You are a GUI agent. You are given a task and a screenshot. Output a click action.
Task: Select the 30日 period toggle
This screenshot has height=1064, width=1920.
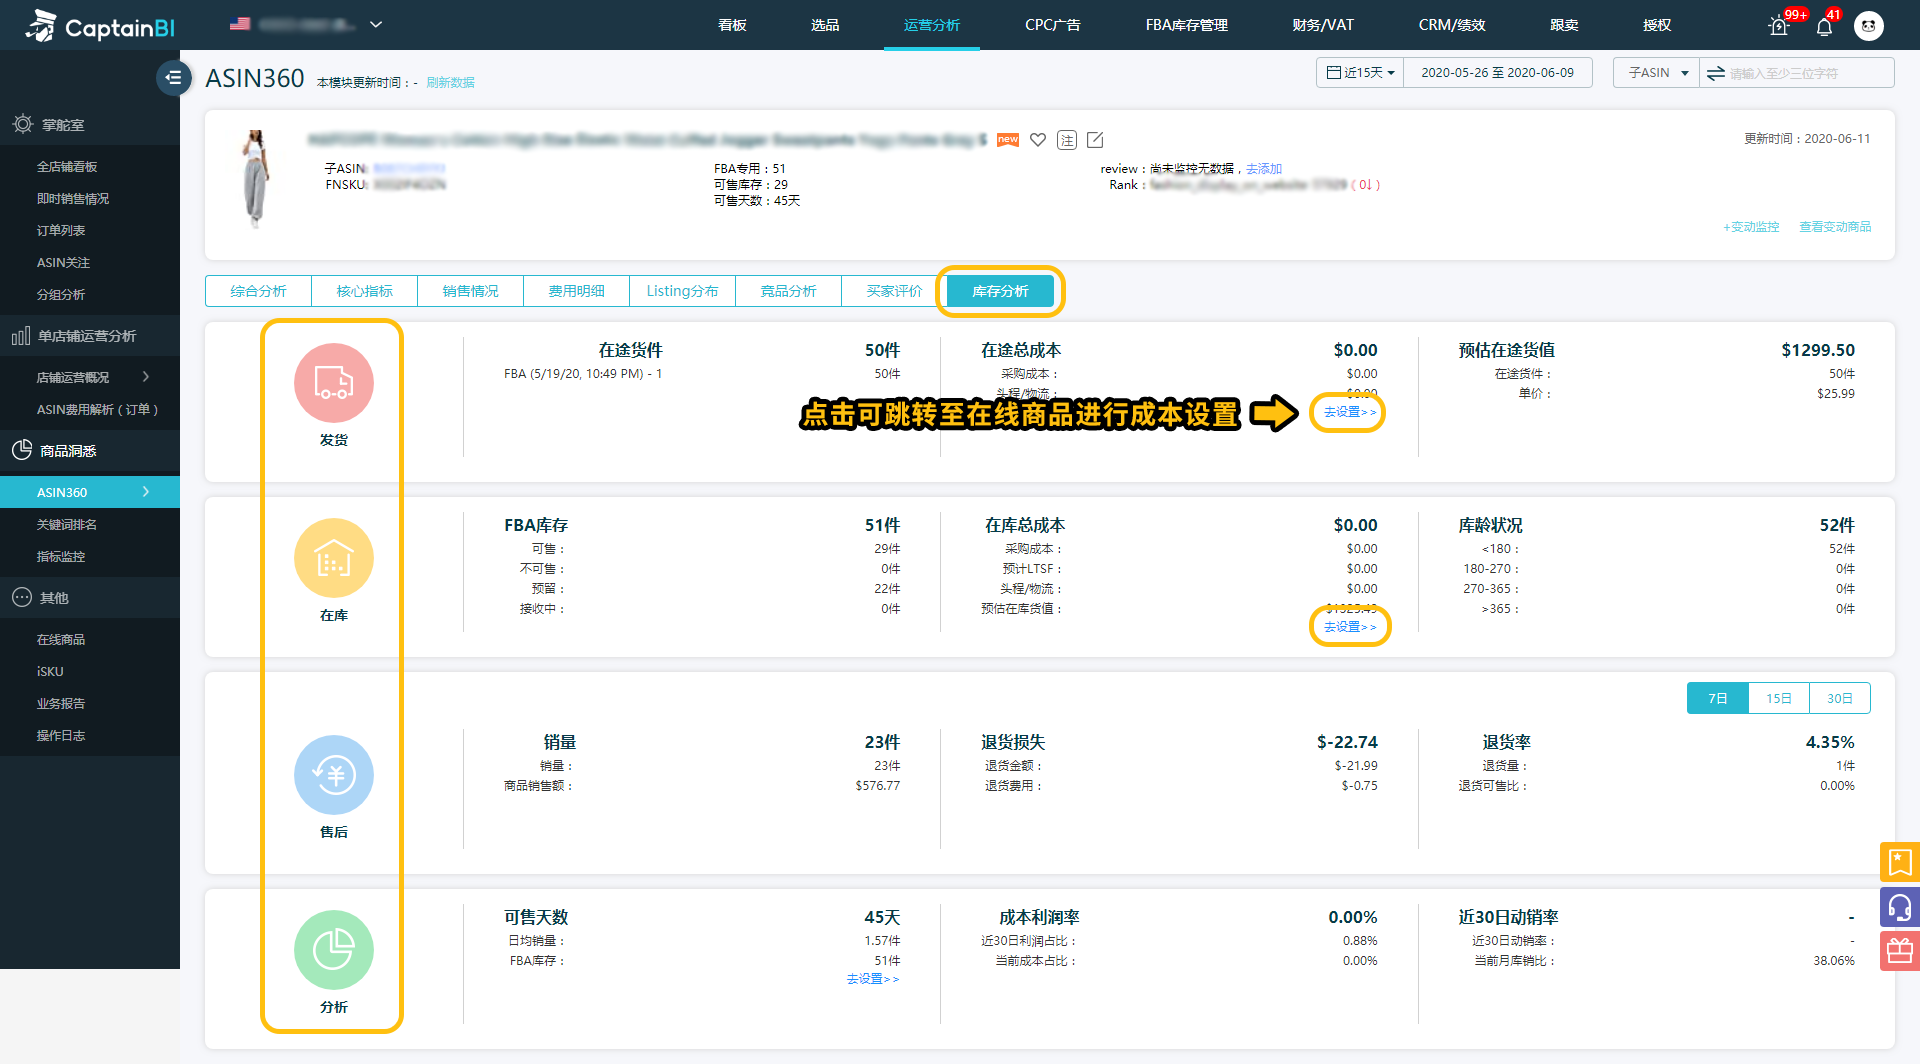point(1840,698)
